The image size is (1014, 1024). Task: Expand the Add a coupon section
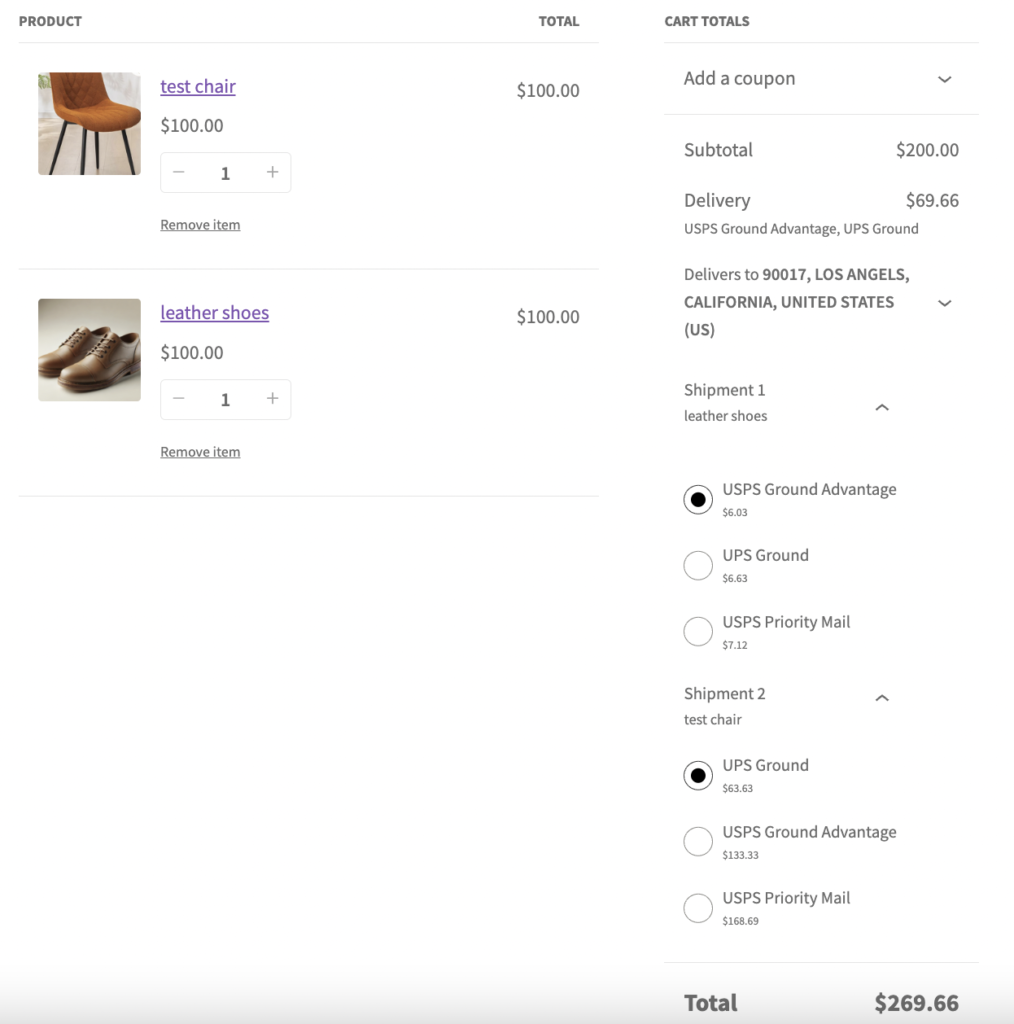coord(944,79)
